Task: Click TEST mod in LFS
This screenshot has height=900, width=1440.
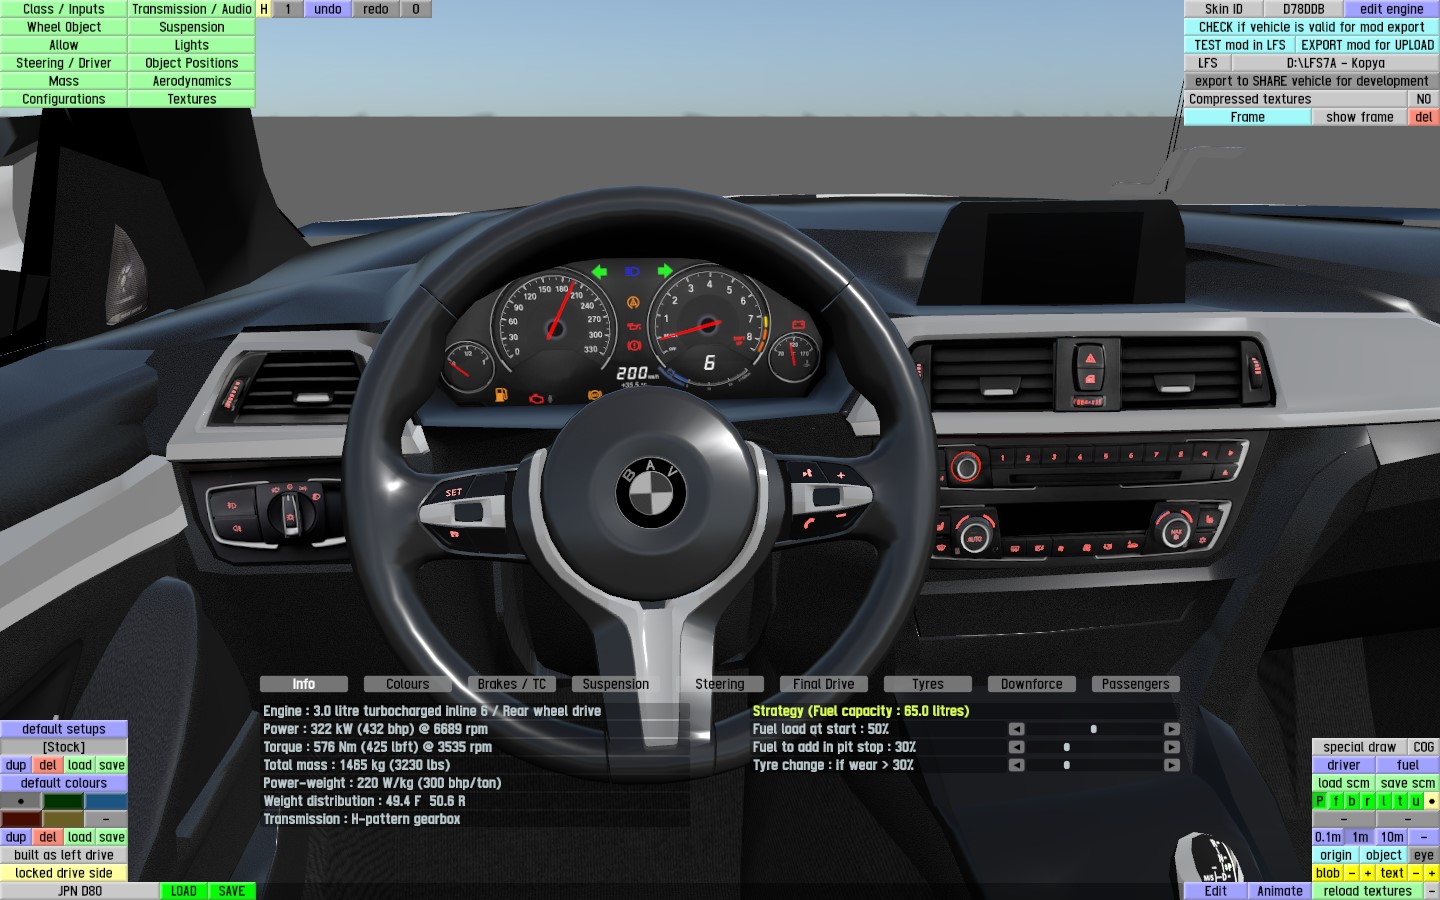Action: [x=1240, y=45]
